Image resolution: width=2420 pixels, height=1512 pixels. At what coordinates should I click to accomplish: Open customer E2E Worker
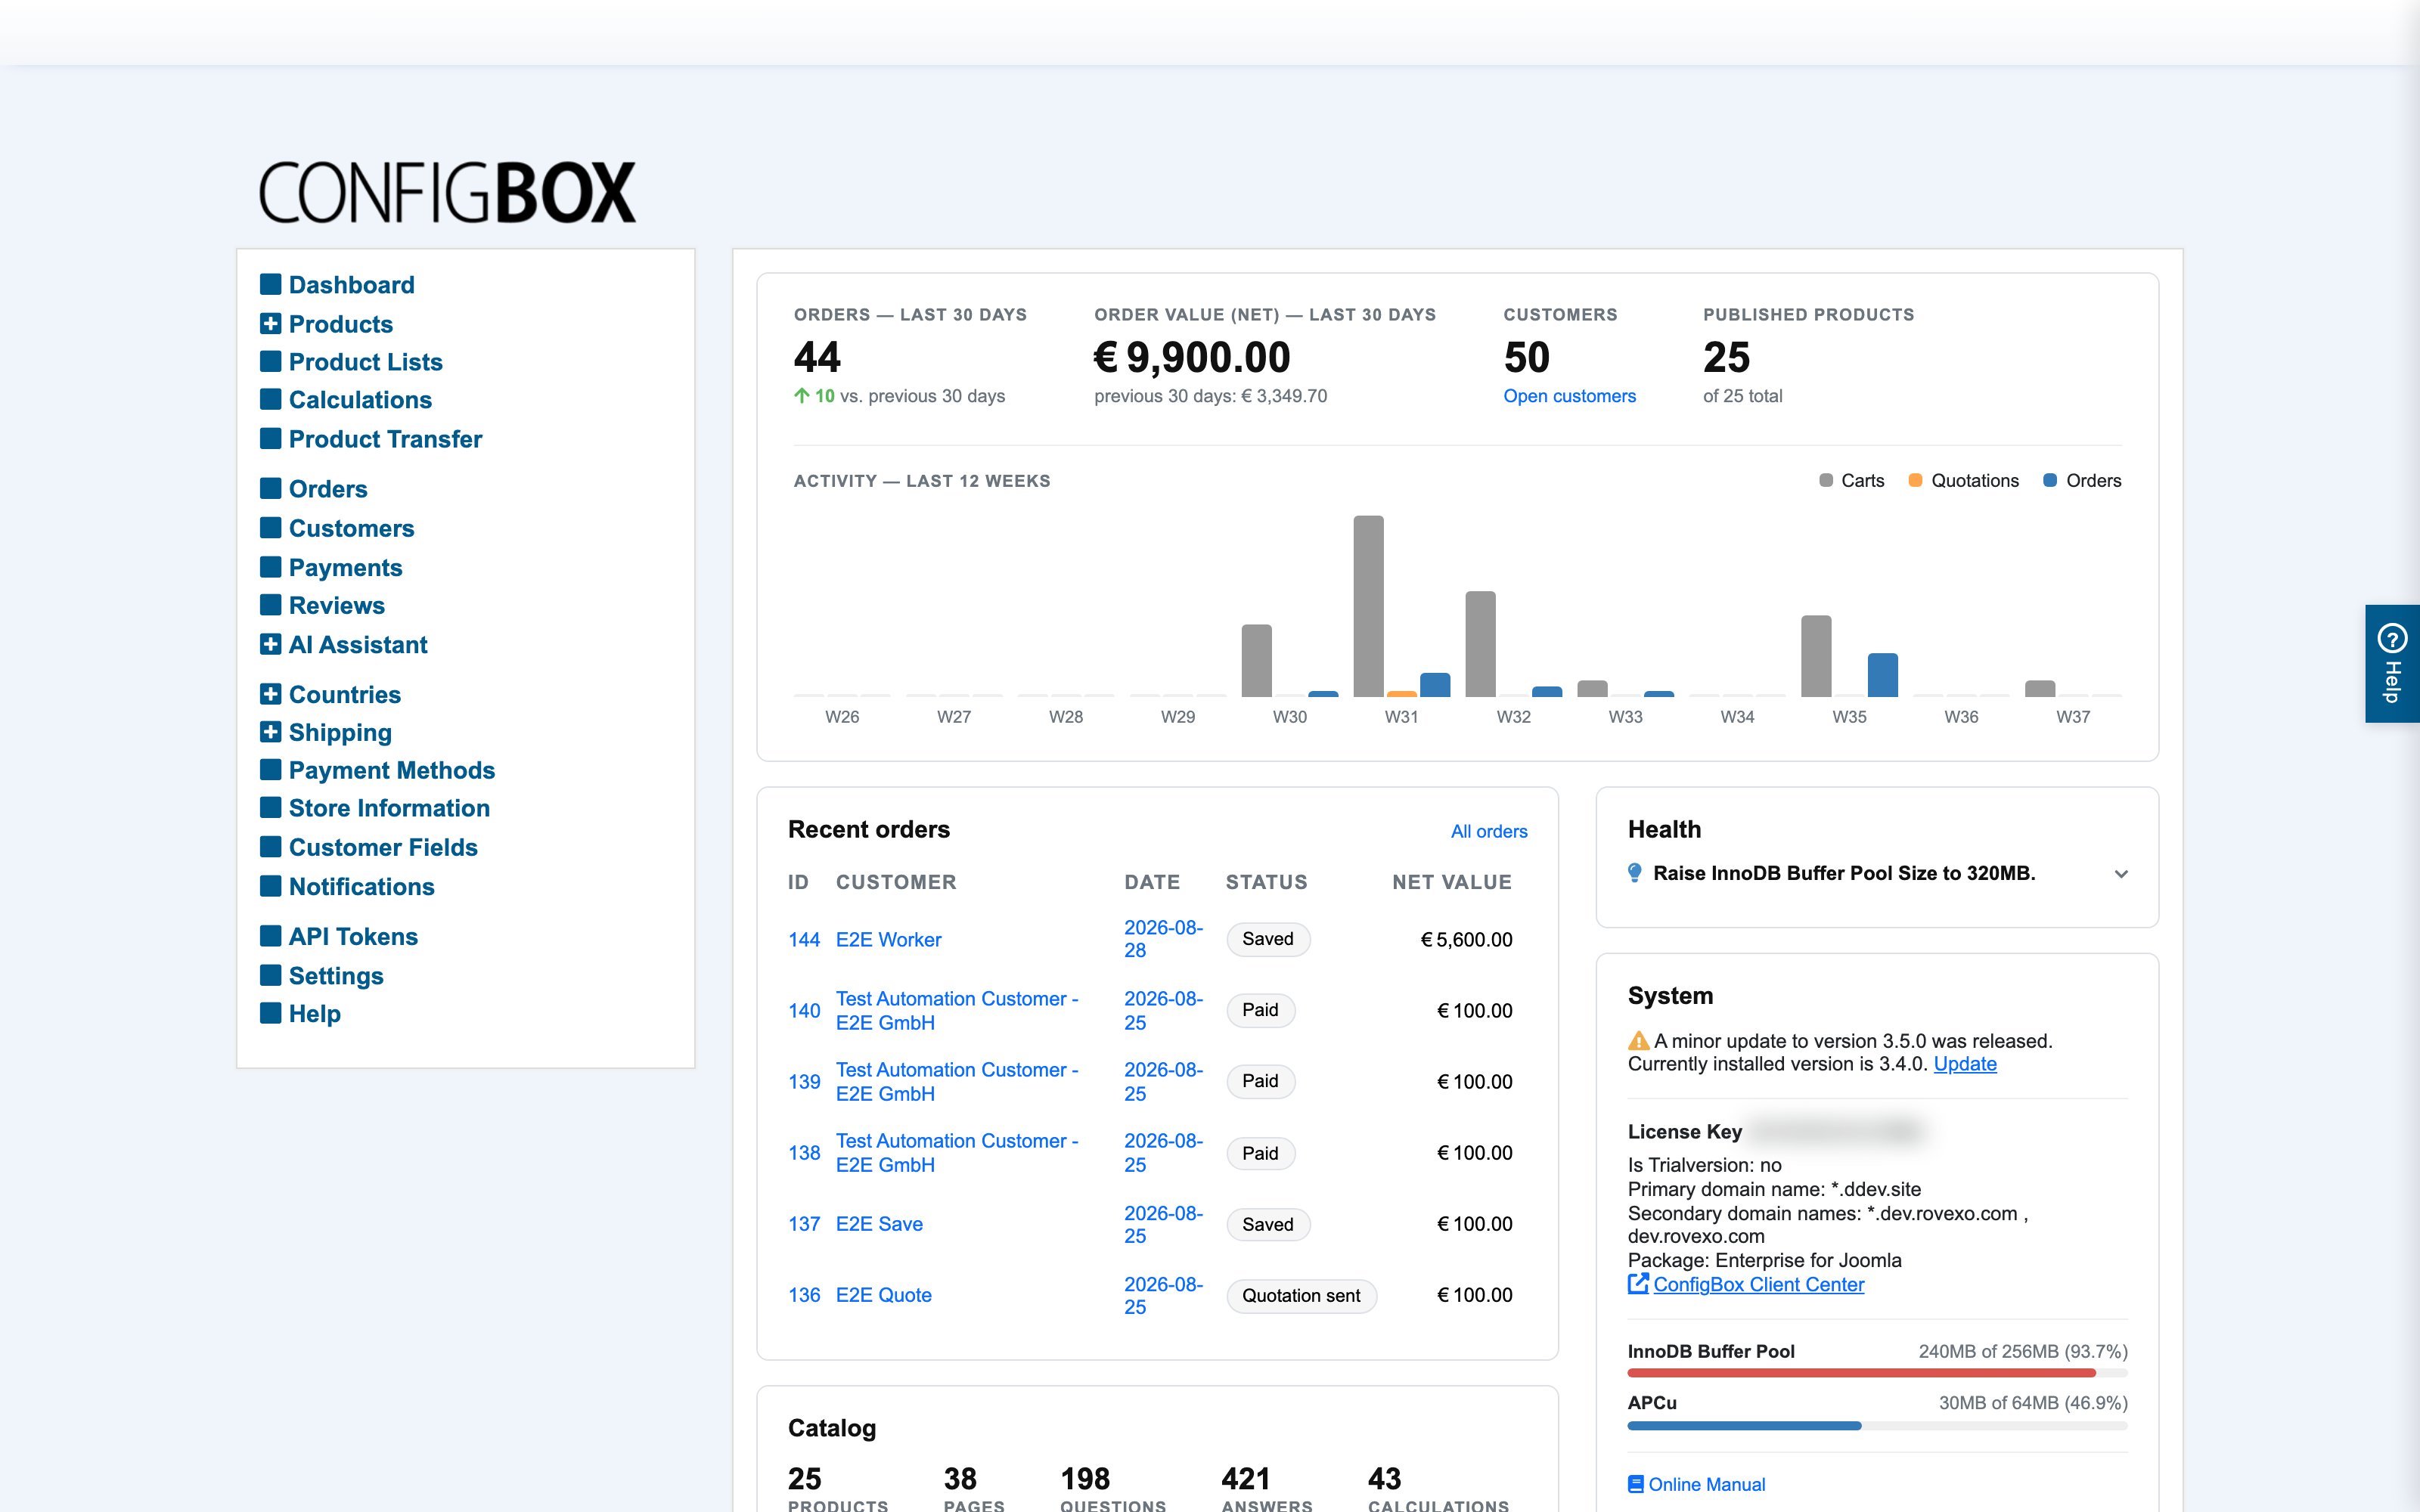pyautogui.click(x=888, y=939)
